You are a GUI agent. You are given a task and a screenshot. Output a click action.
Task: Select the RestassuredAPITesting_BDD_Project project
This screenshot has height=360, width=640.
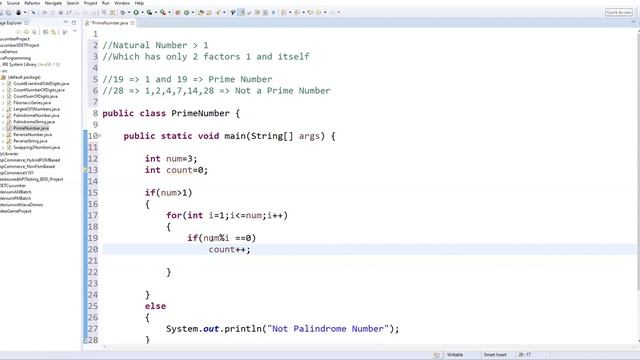pos(31,179)
